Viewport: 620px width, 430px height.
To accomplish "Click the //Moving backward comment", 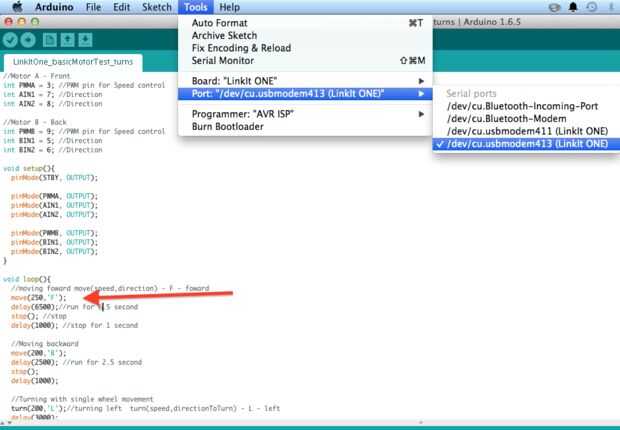I will click(x=45, y=344).
